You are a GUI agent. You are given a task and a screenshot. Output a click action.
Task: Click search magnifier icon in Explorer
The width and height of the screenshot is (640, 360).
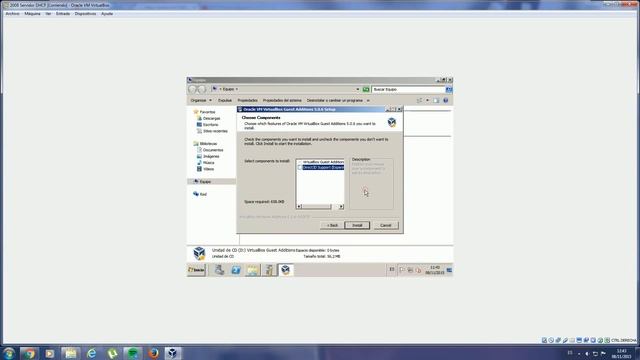coord(449,89)
